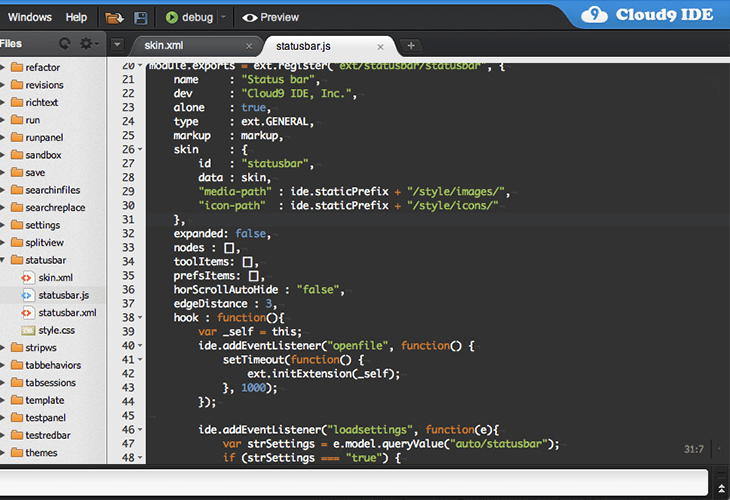Fold the hook function at line 38

[140, 318]
